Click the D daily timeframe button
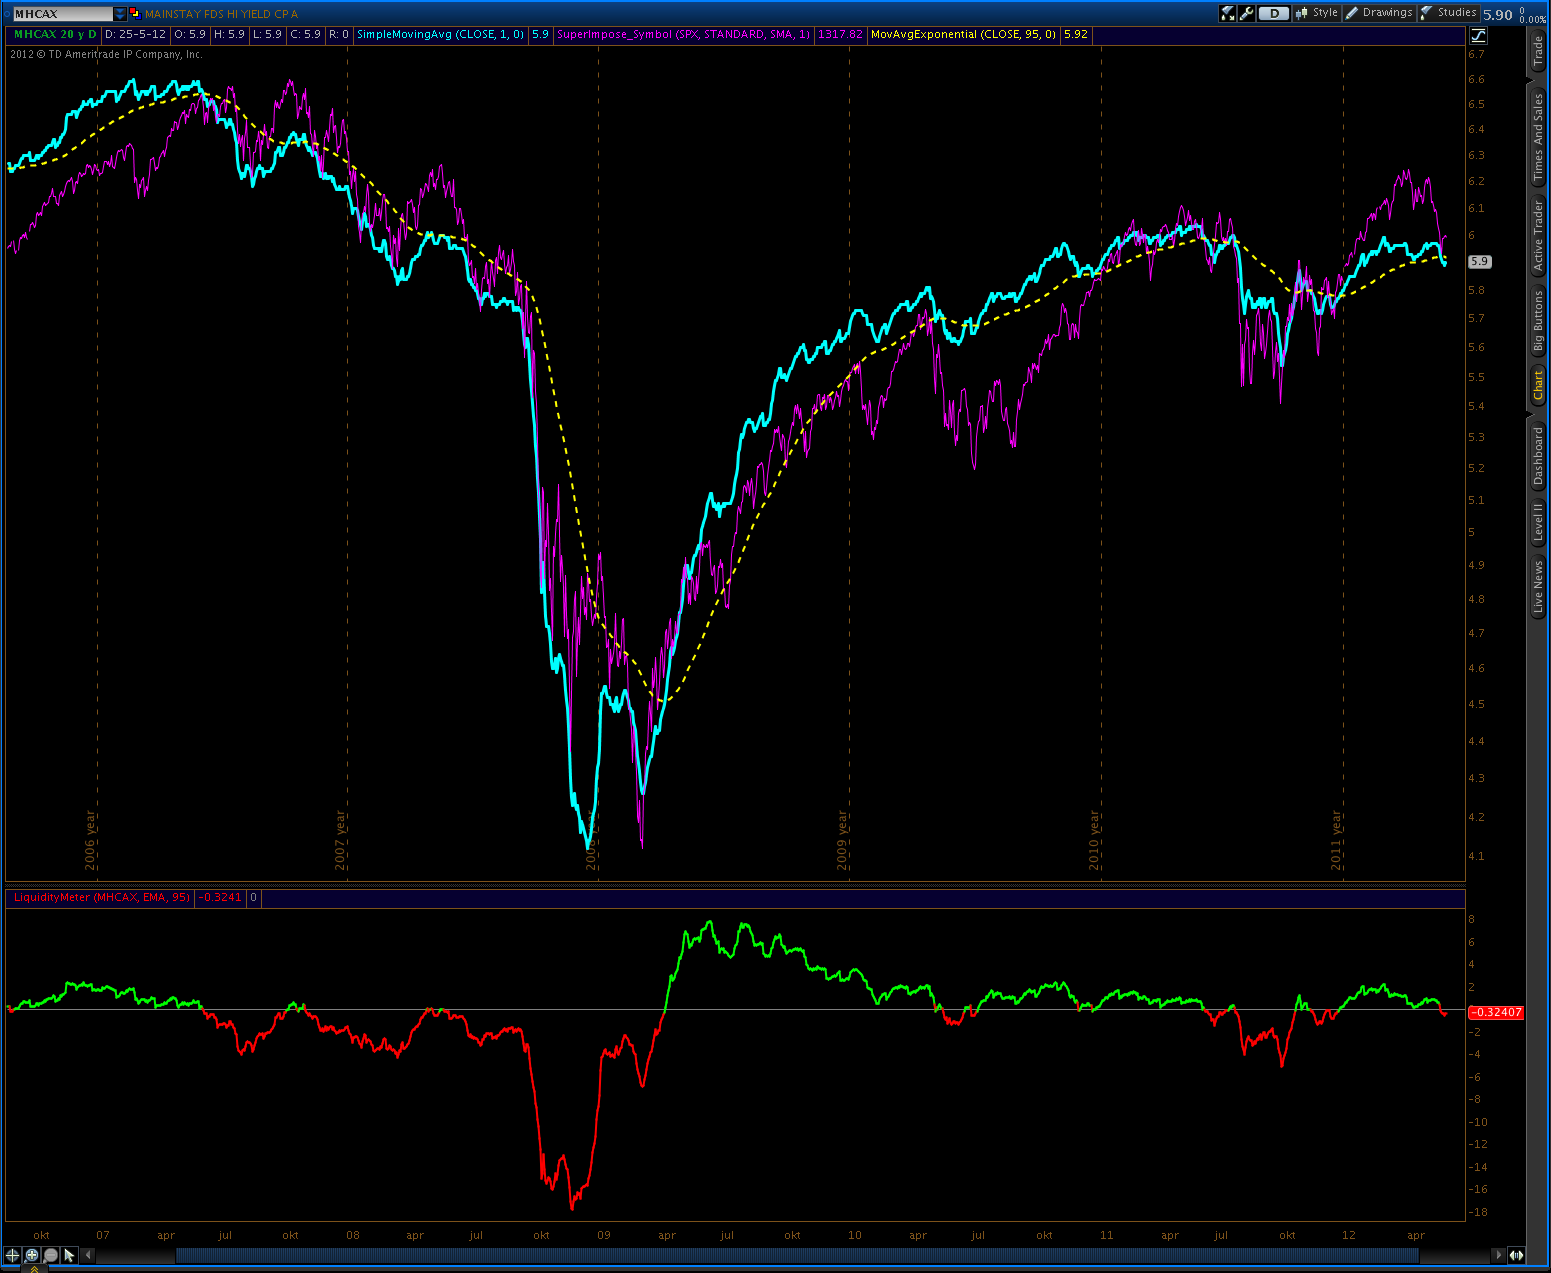The image size is (1551, 1273). (1273, 13)
